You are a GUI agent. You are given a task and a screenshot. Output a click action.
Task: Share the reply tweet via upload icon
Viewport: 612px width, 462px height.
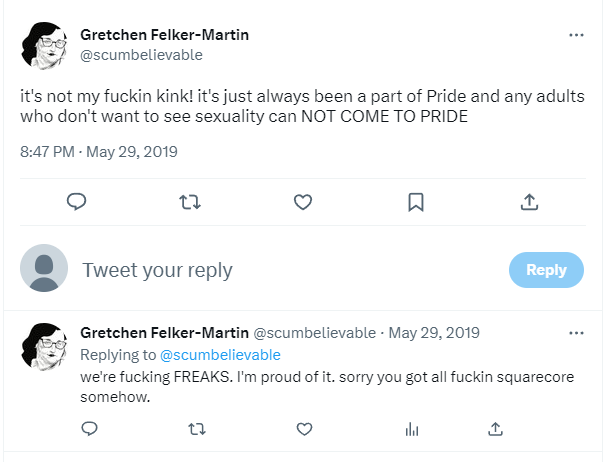click(495, 429)
